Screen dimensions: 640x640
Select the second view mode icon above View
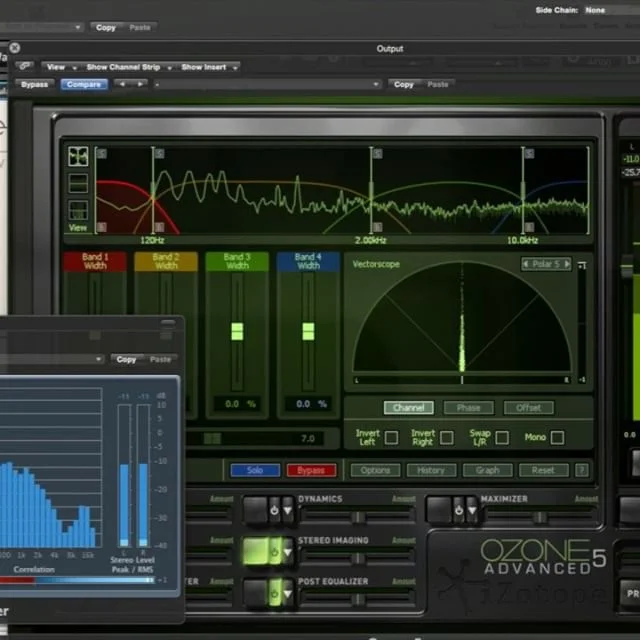78,183
